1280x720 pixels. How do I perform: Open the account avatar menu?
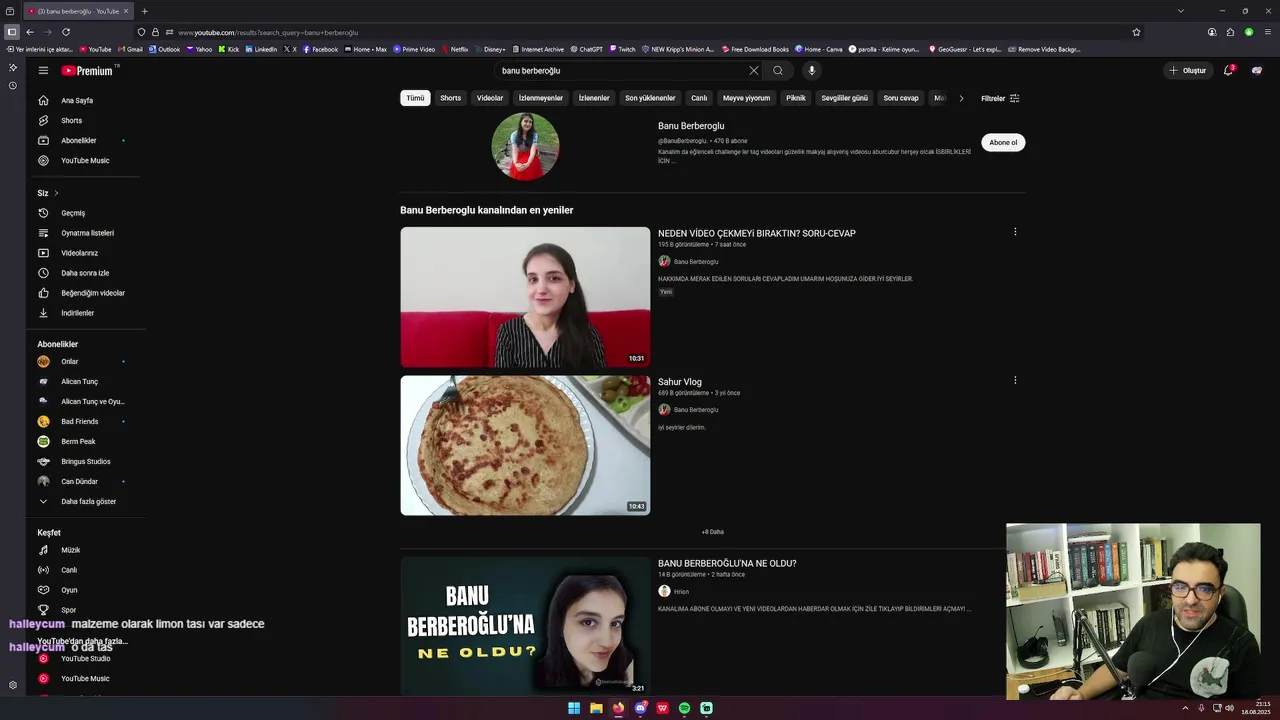1257,70
